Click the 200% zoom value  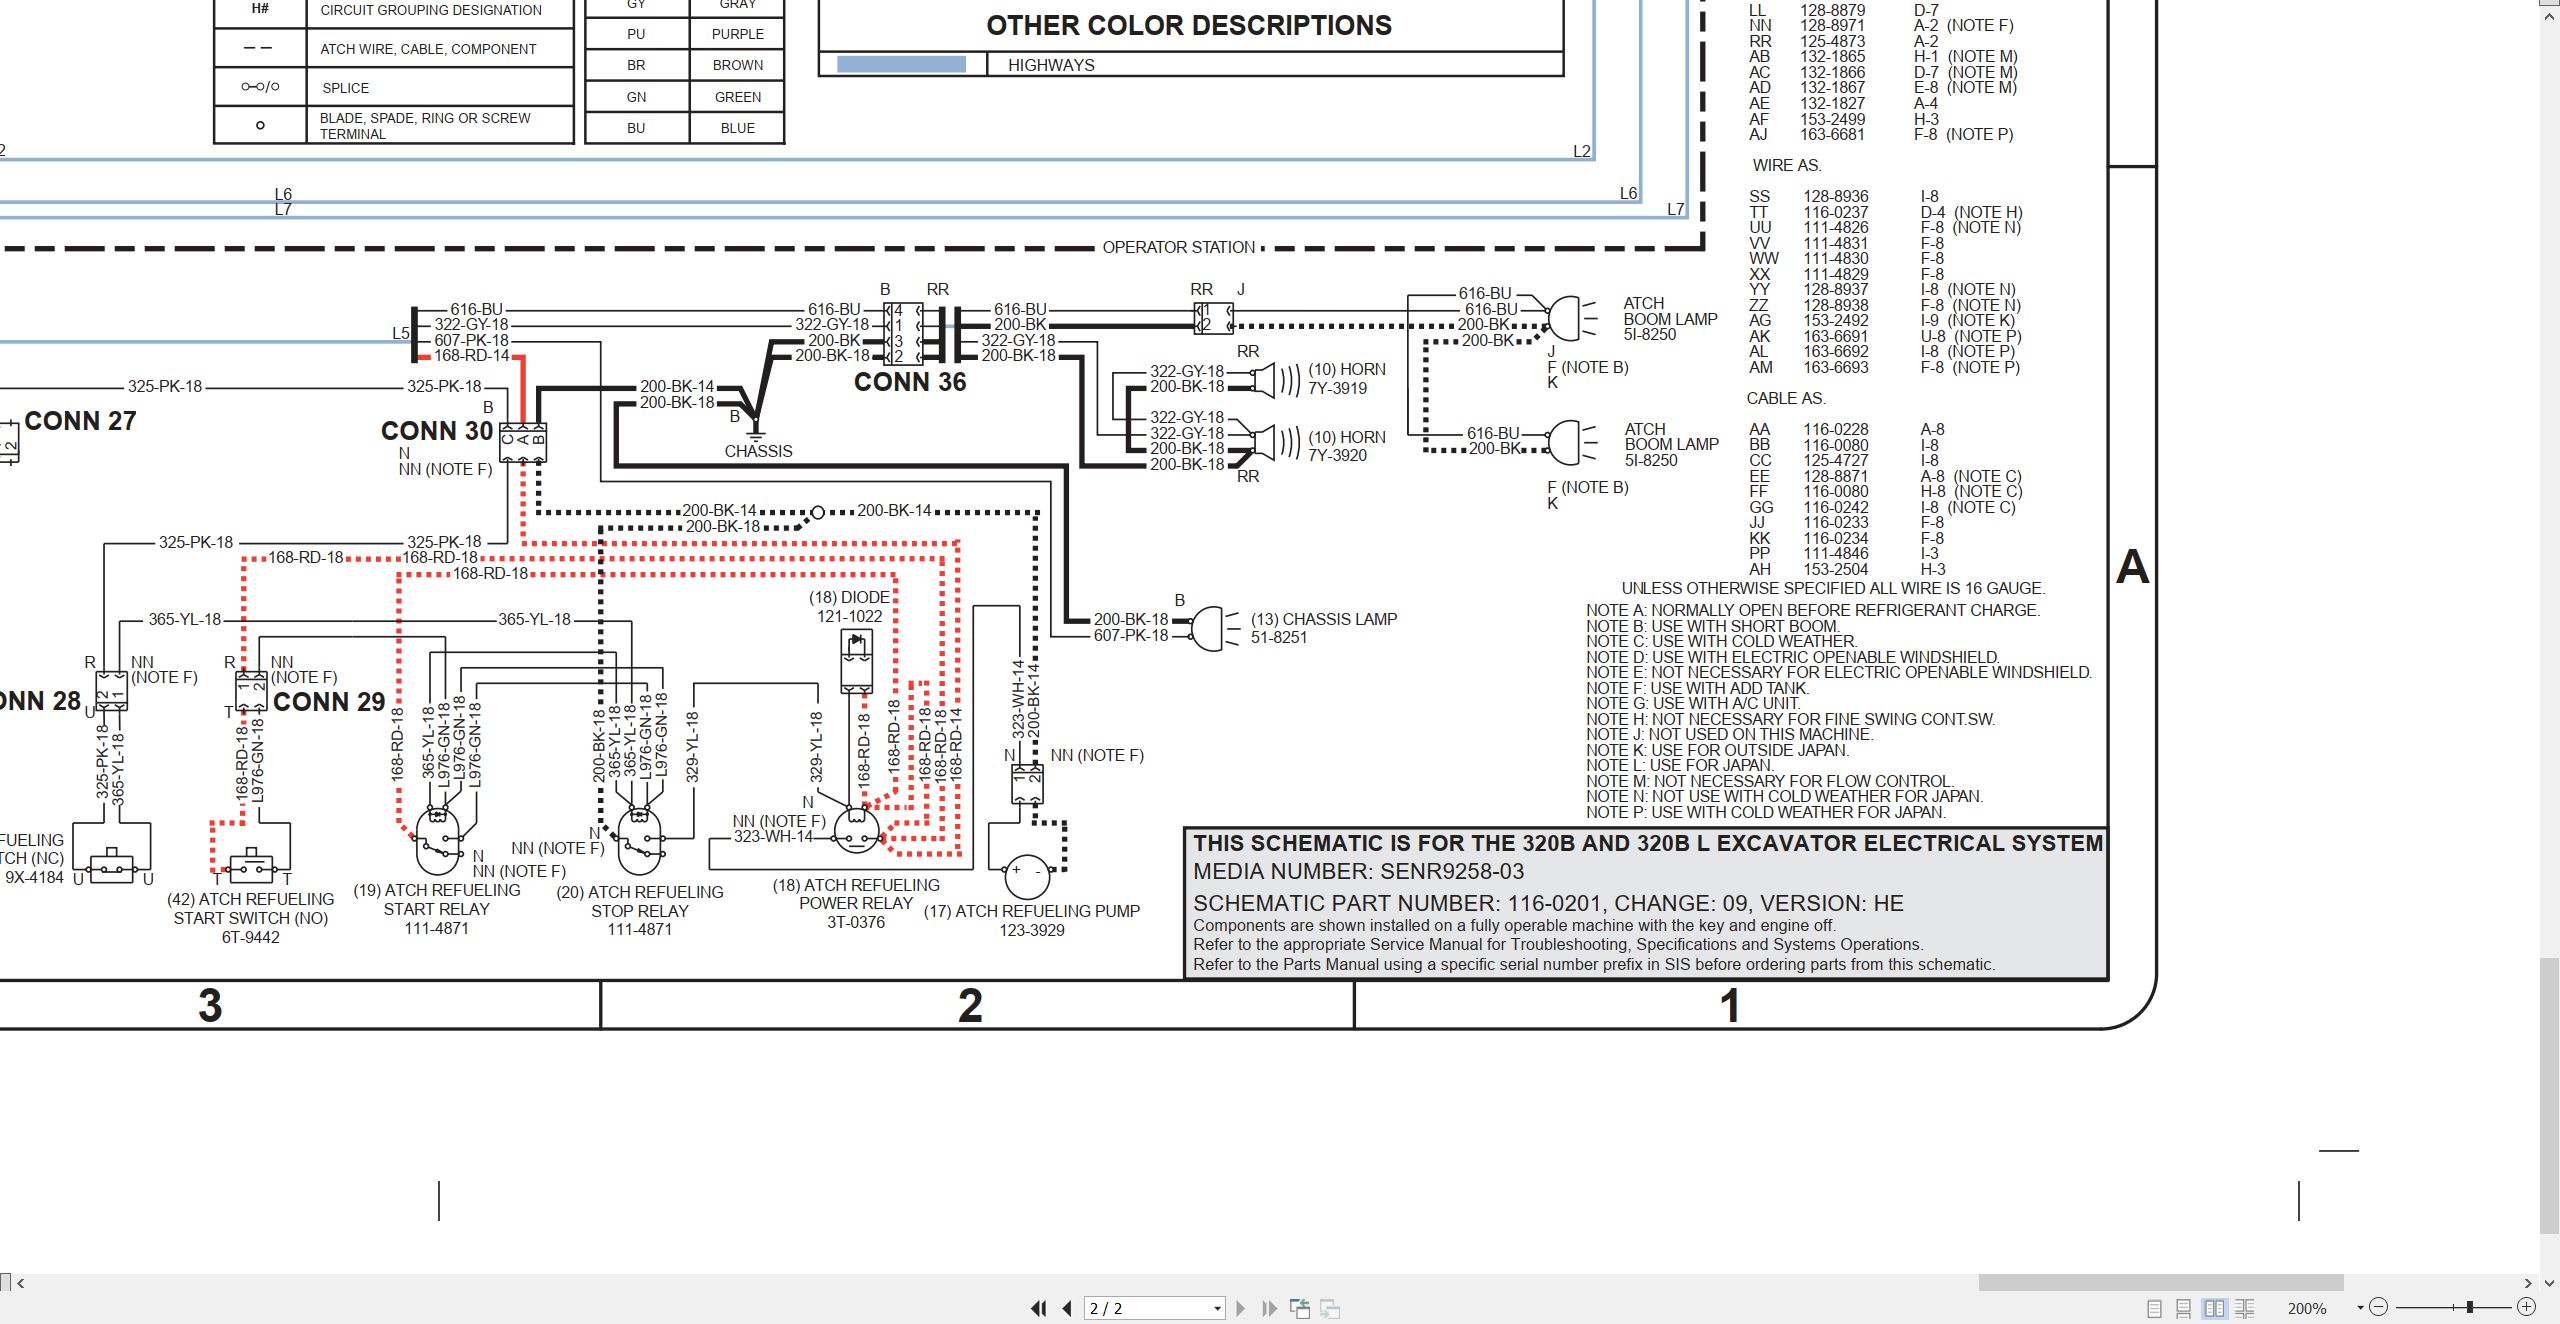tap(2307, 1308)
